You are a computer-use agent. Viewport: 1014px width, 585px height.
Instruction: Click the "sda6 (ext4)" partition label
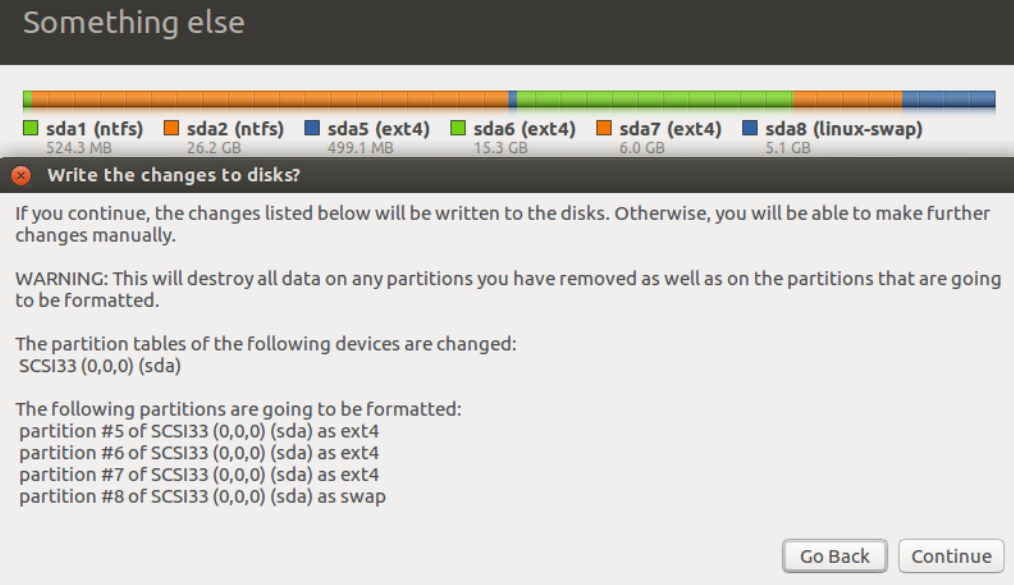[x=524, y=129]
